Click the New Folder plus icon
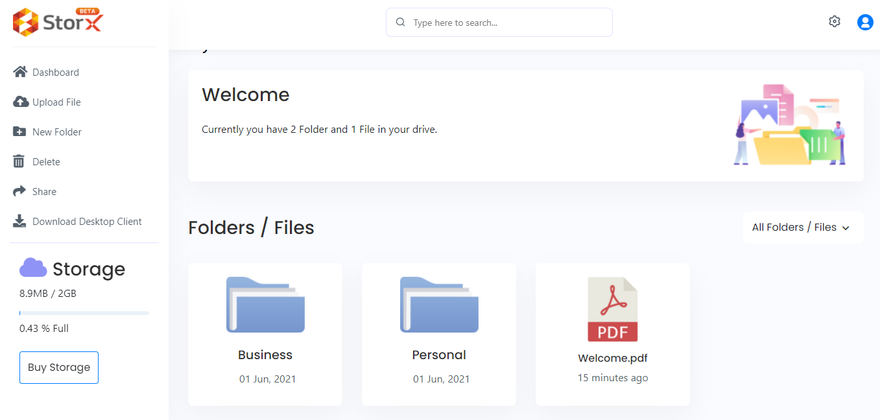The image size is (880, 420). point(19,132)
